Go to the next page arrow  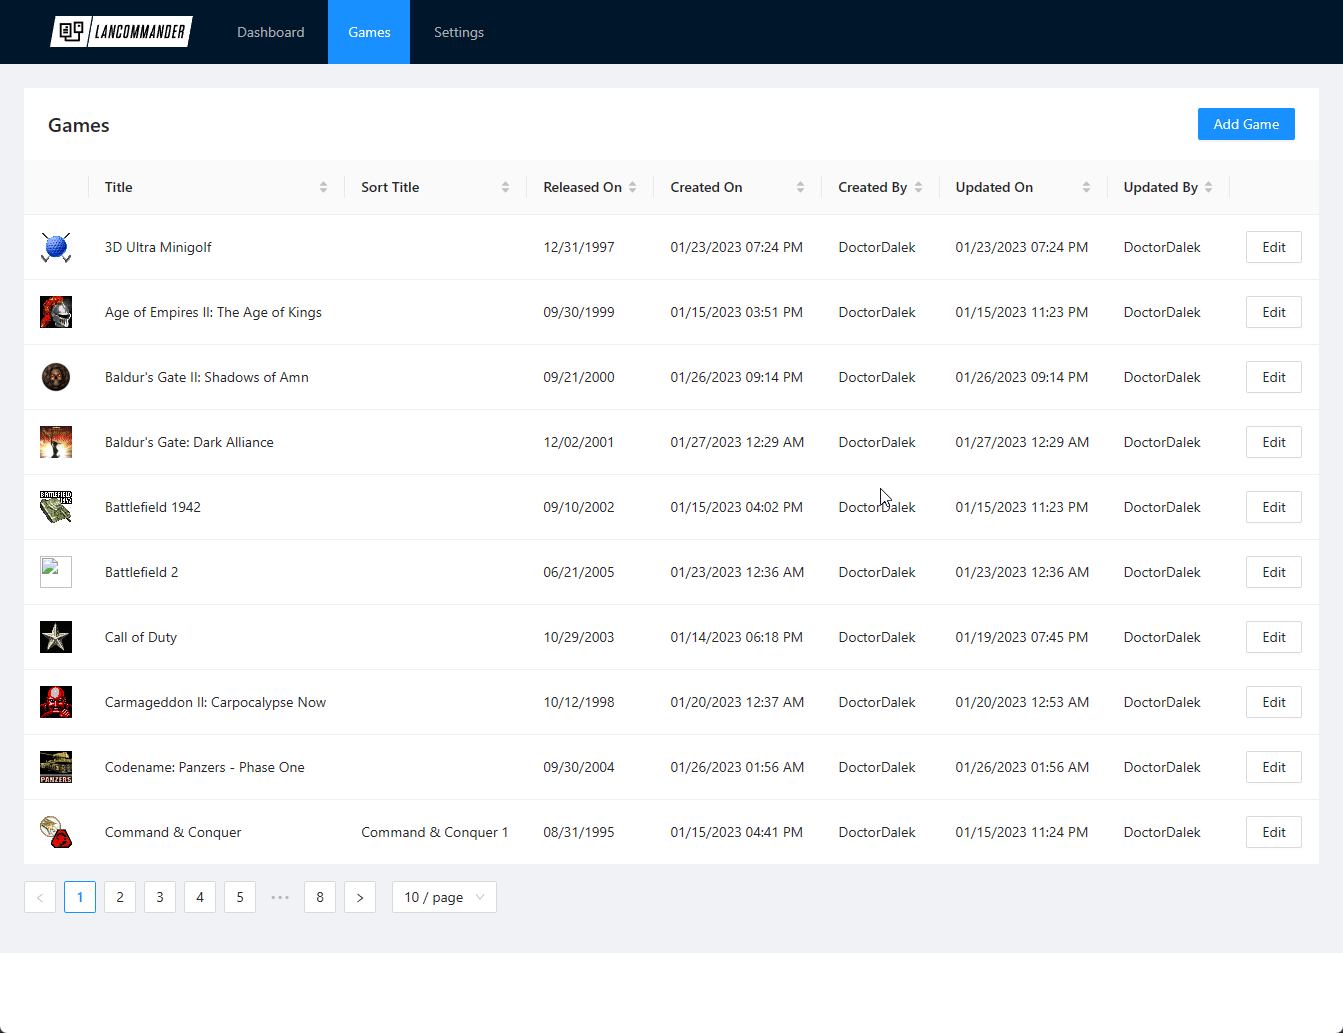tap(360, 897)
